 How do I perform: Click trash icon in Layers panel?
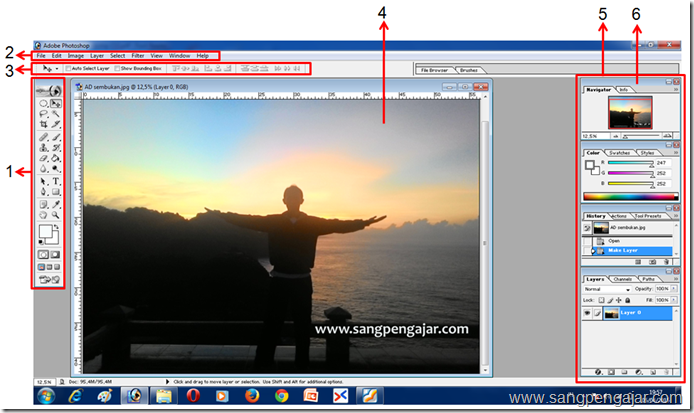tap(667, 372)
